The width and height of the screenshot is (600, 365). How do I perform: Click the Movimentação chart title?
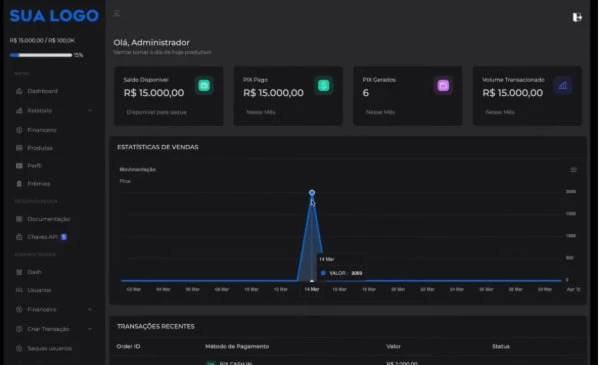pyautogui.click(x=138, y=169)
